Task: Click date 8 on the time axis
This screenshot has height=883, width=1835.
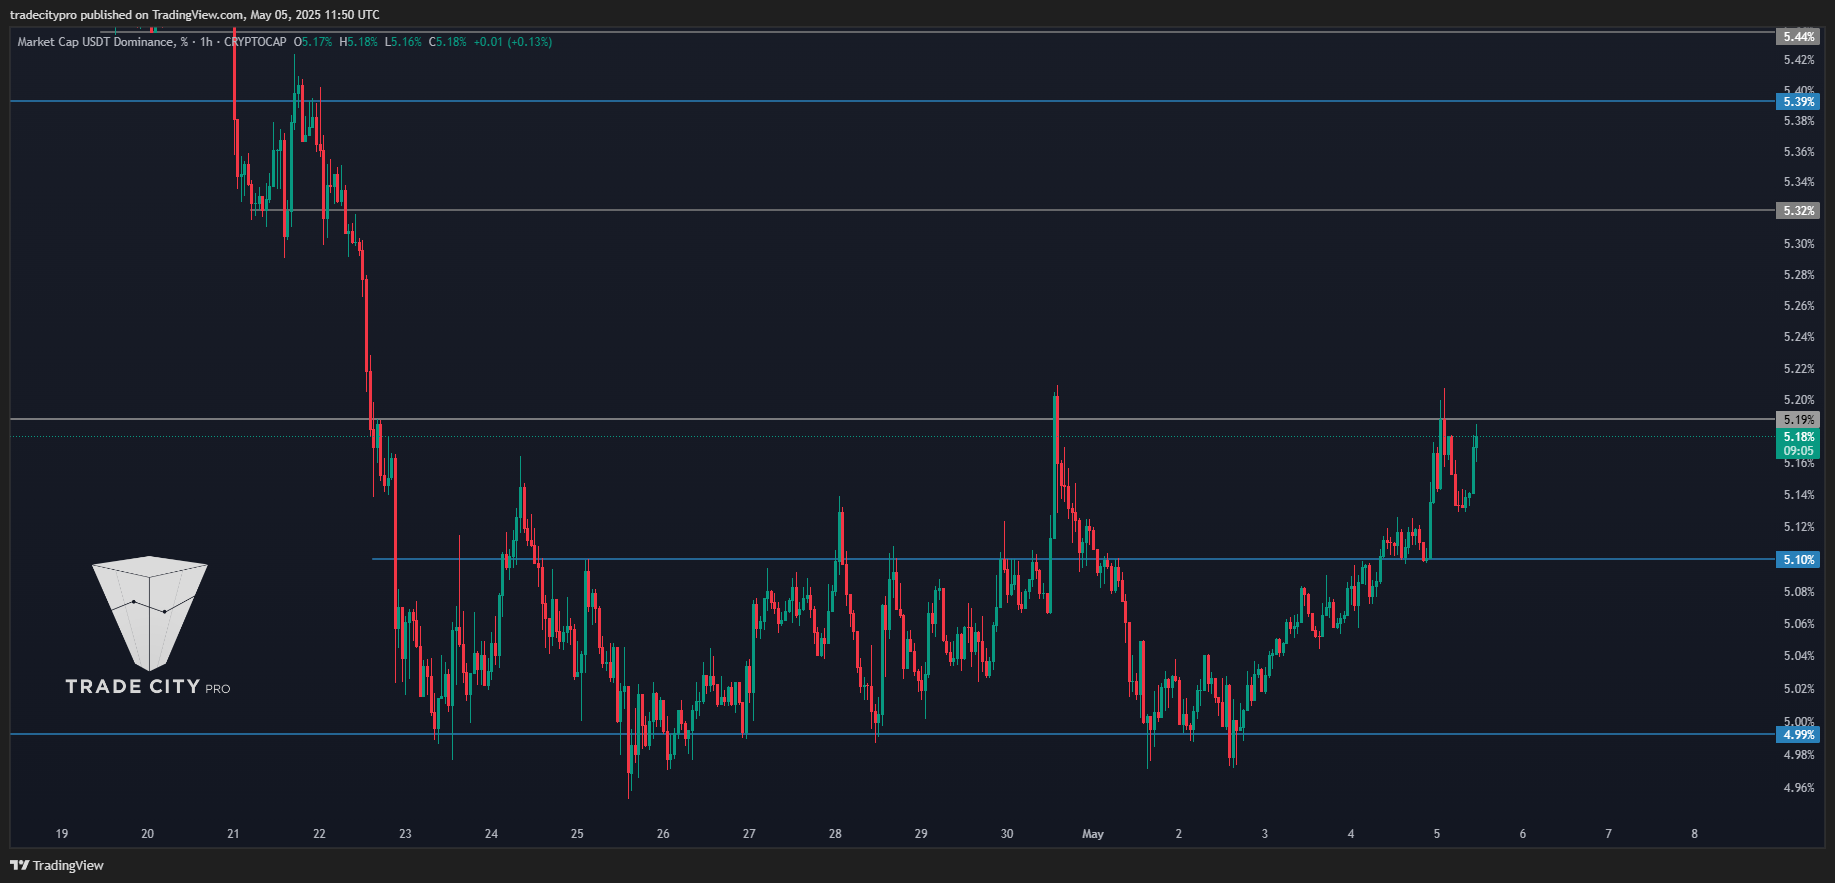Action: tap(1694, 834)
